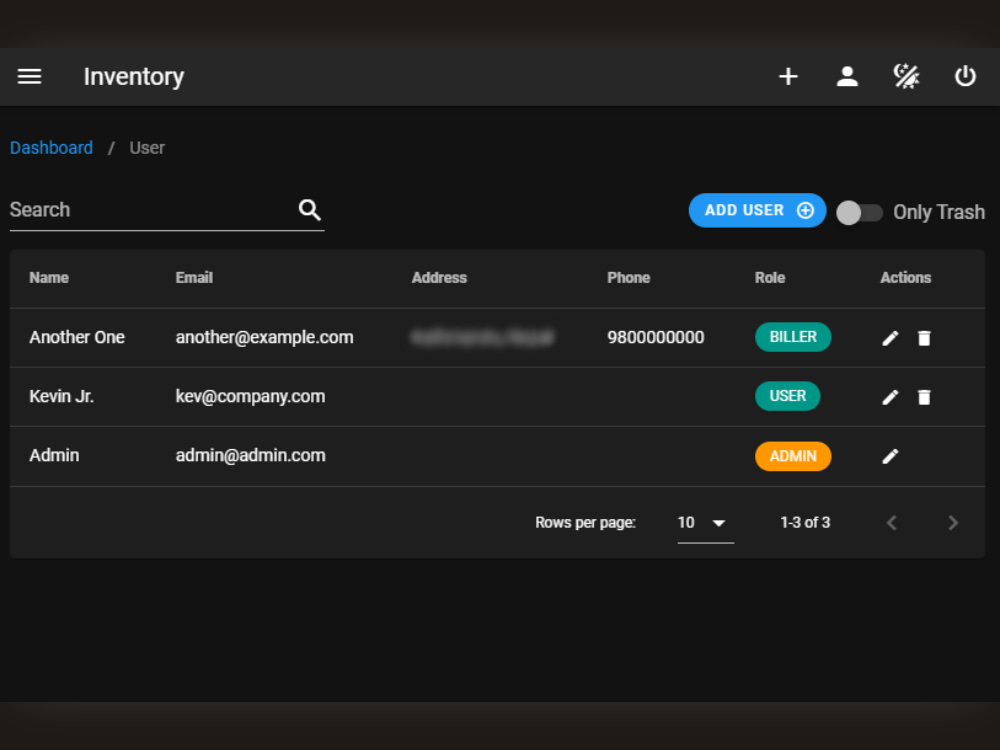
Task: Go to previous page arrow
Action: [x=892, y=523]
